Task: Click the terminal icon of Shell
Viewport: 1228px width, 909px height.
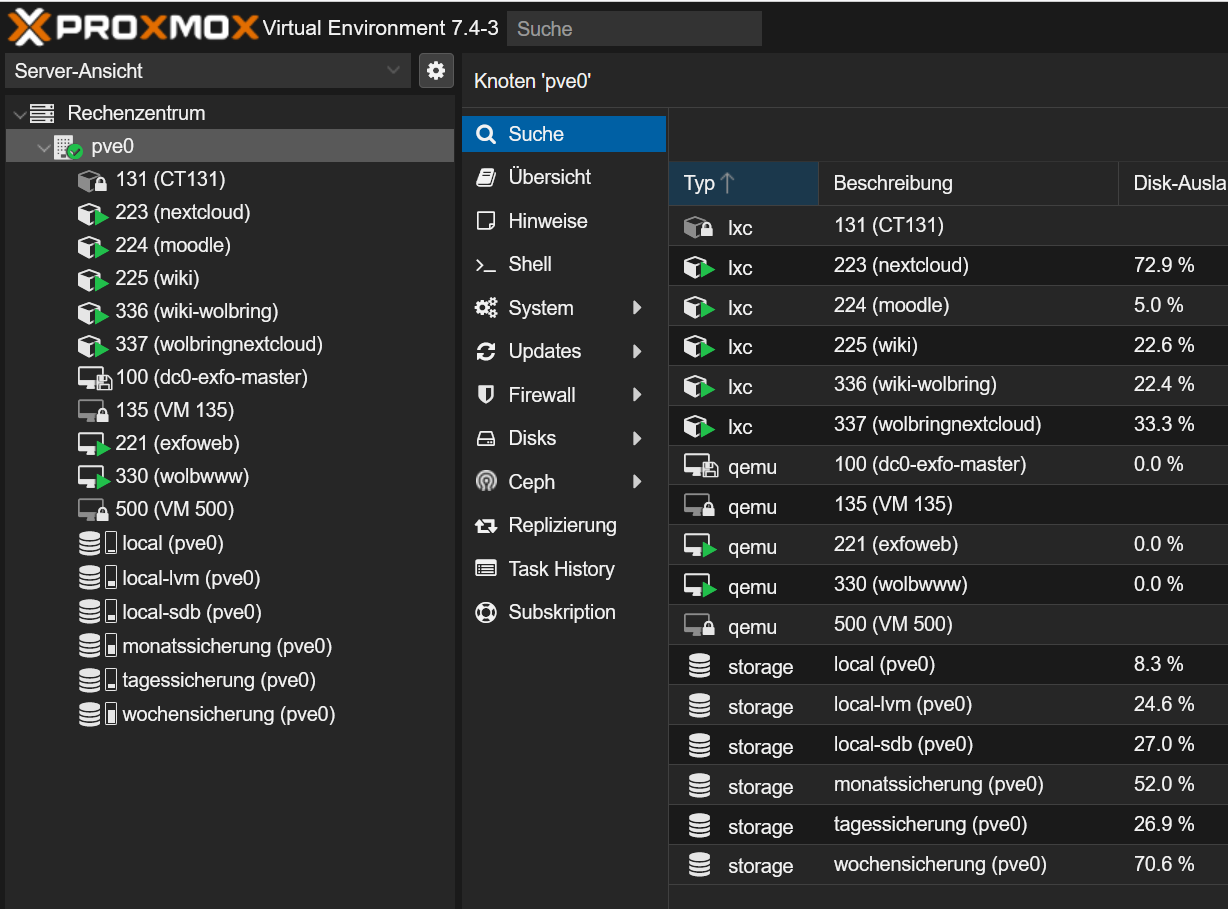Action: click(x=486, y=265)
